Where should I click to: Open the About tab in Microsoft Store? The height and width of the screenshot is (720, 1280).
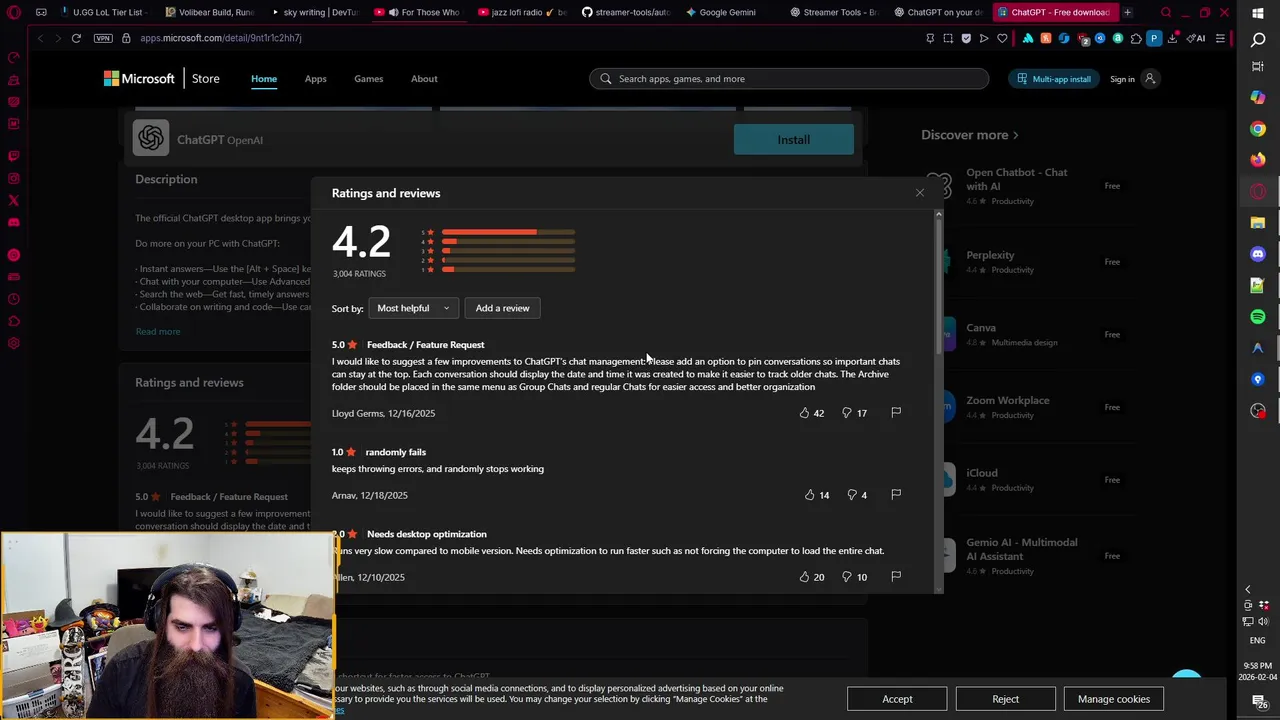[424, 79]
